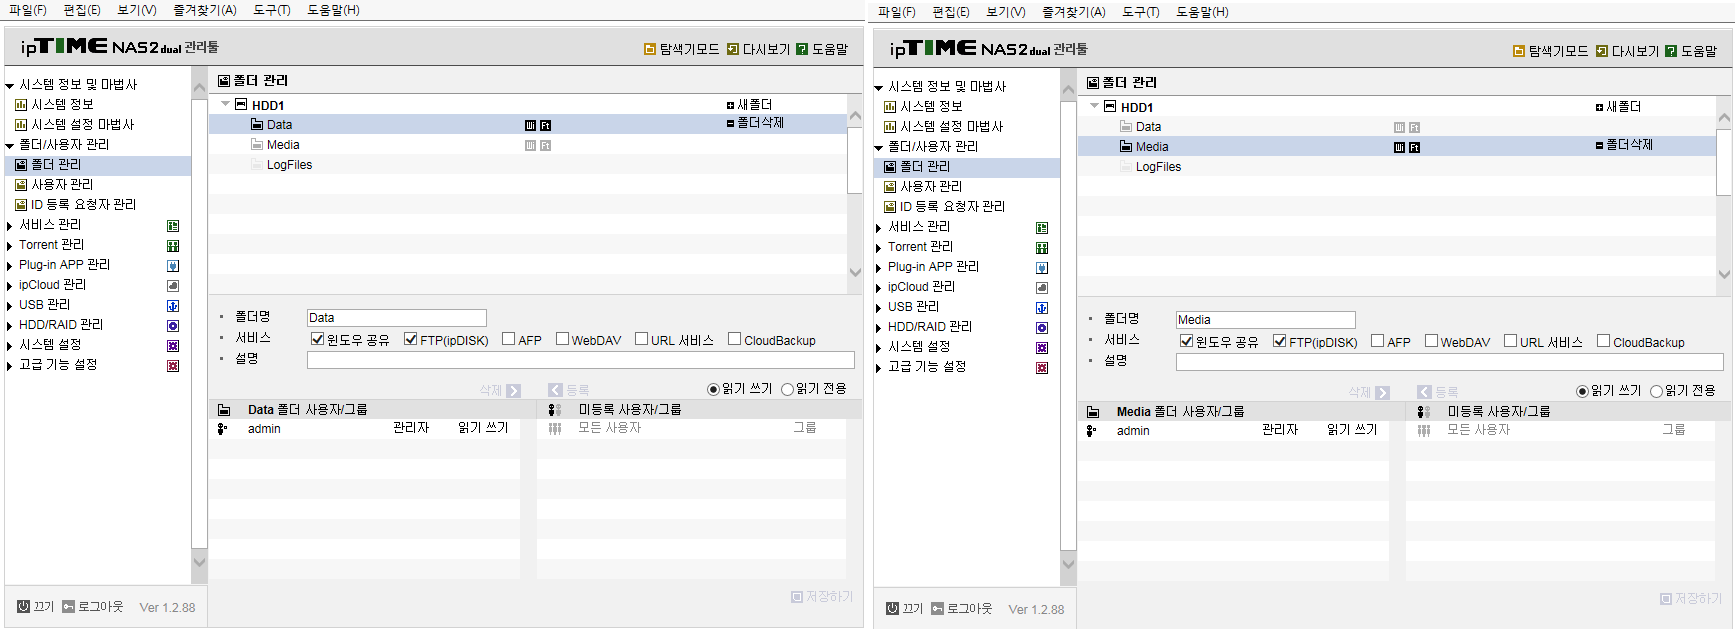Click the 폴더명 field containing Data
The image size is (1735, 634).
(397, 318)
